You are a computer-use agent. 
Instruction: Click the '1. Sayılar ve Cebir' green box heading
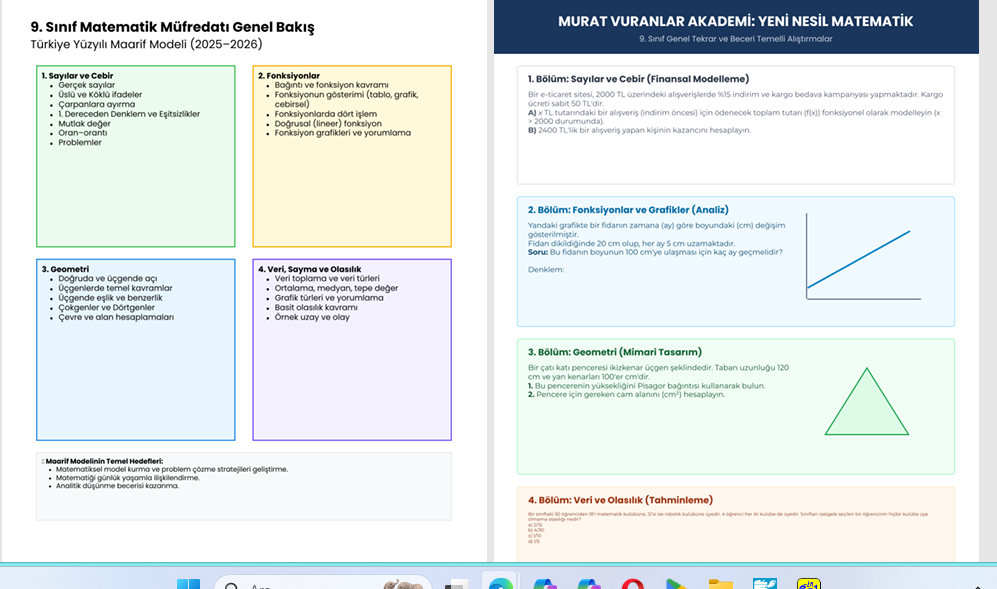click(x=77, y=76)
